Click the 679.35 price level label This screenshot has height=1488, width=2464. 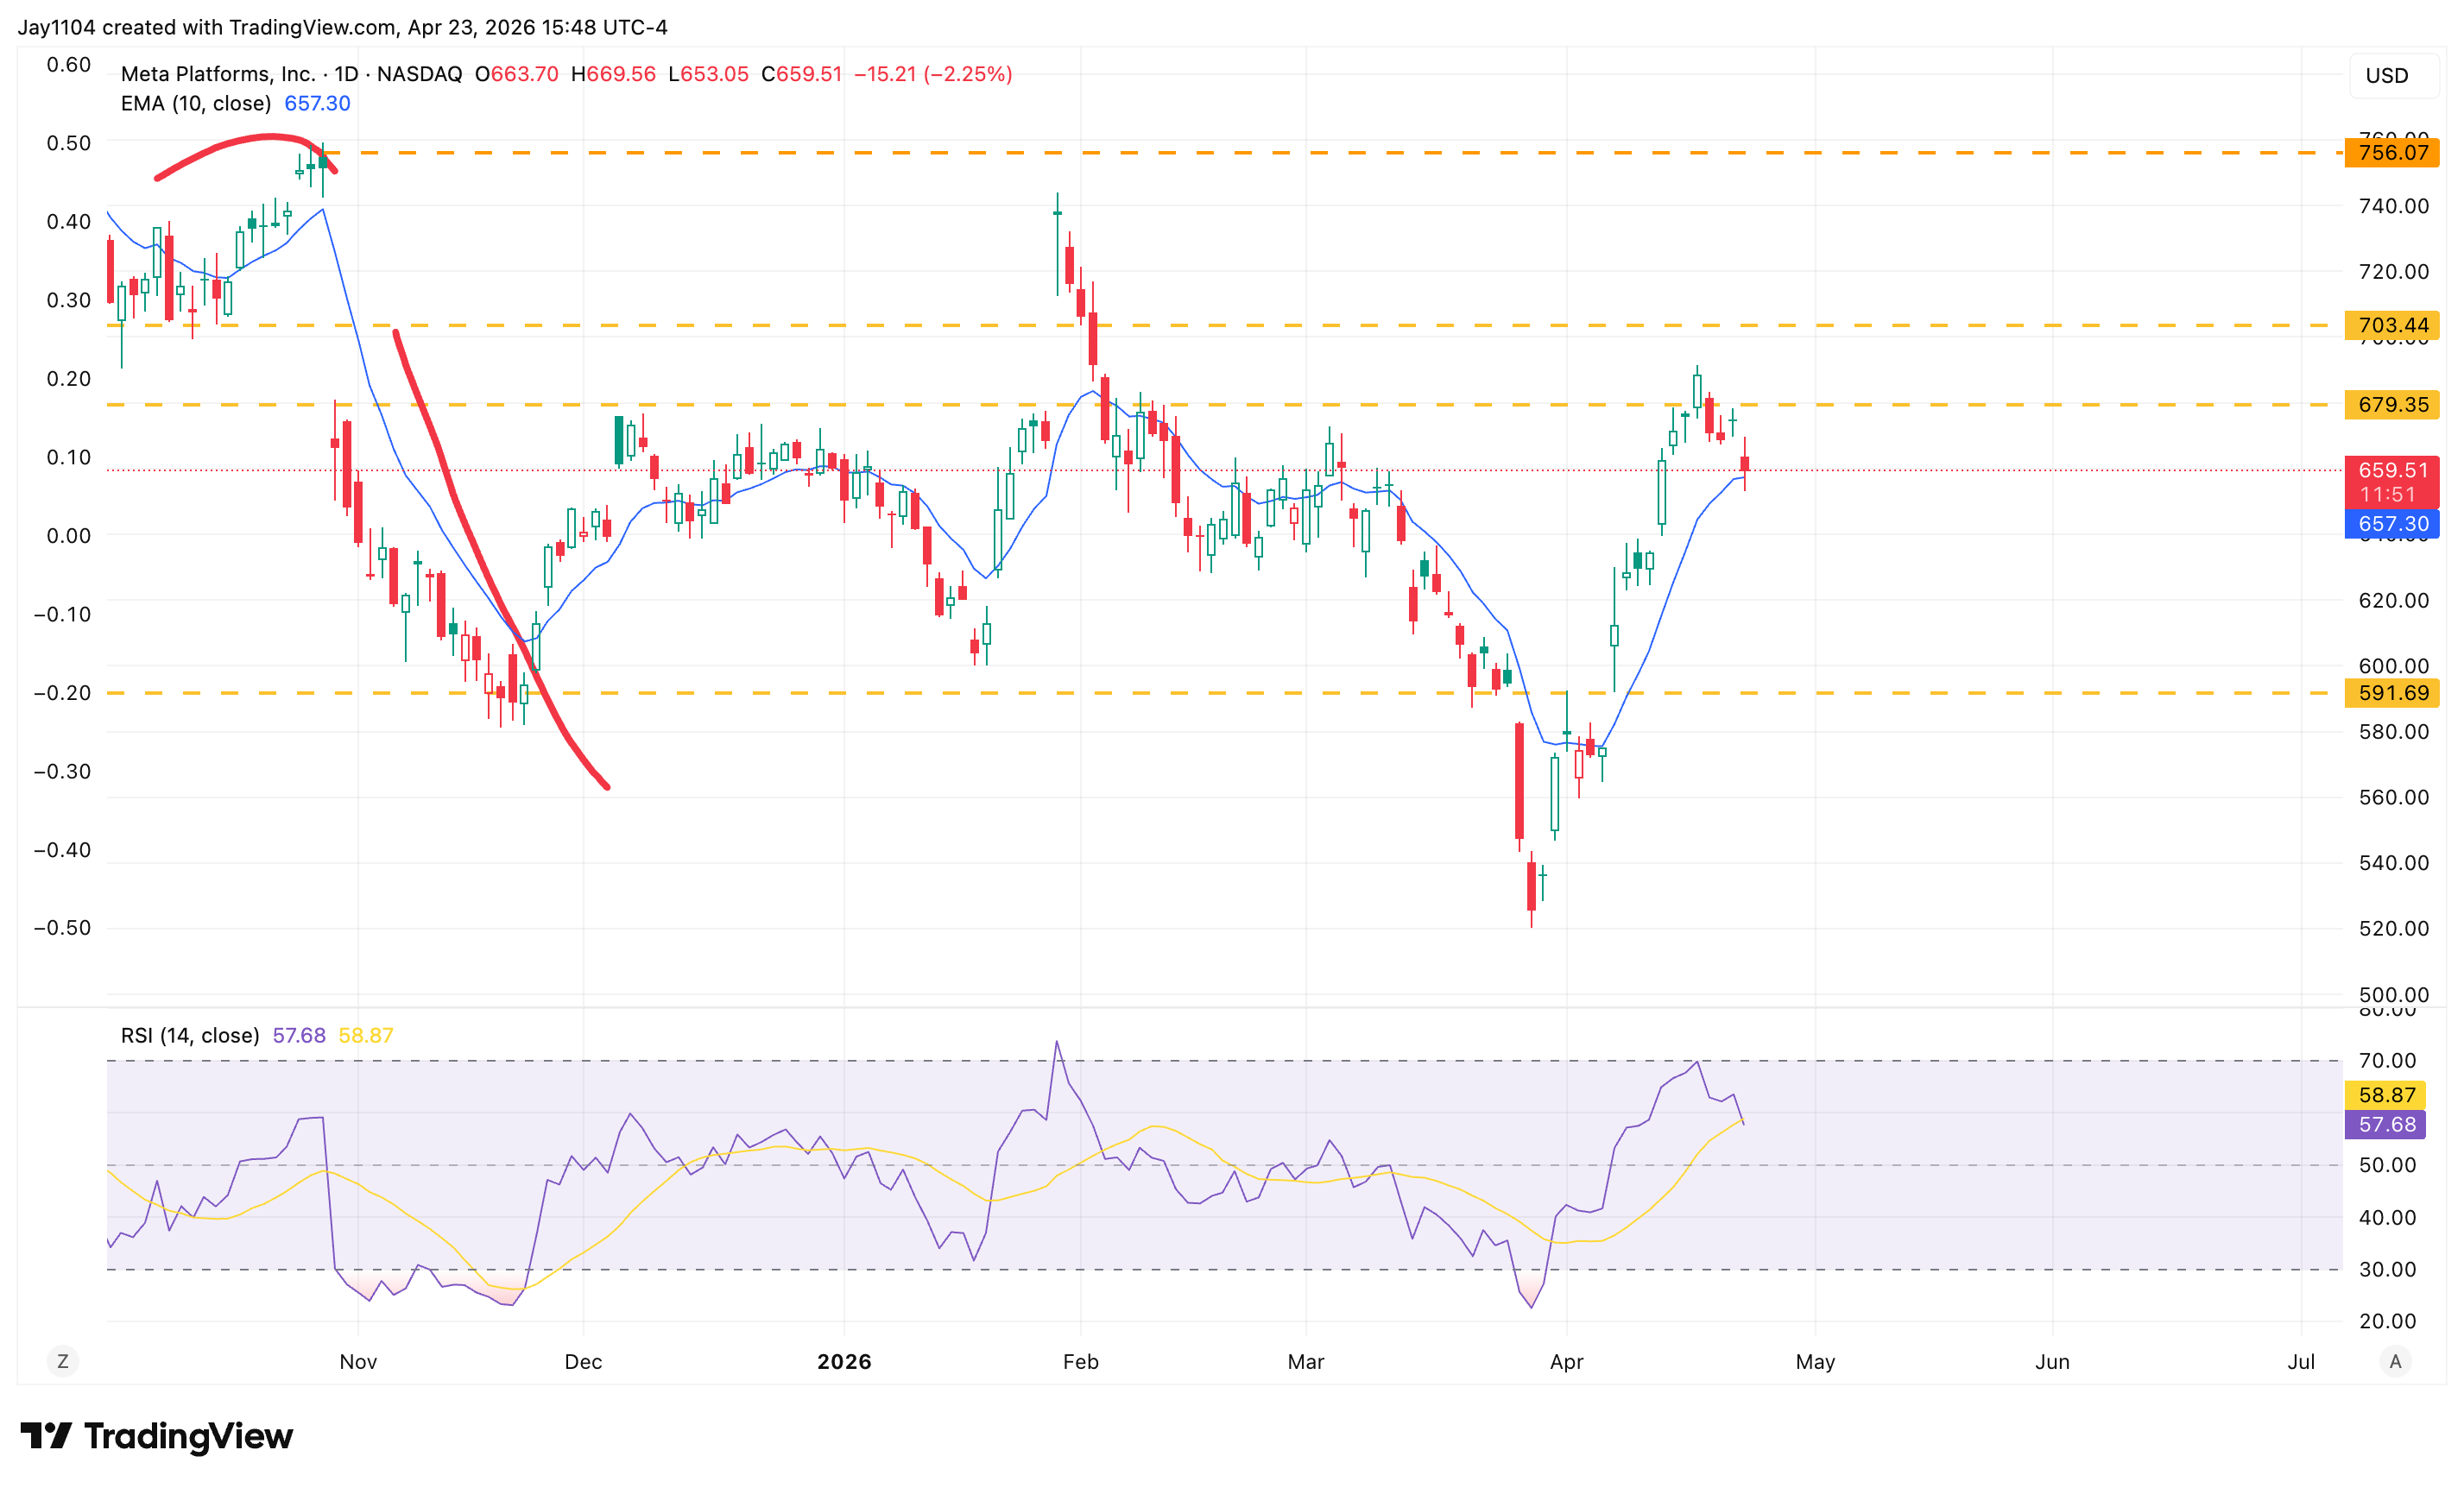pos(2392,405)
